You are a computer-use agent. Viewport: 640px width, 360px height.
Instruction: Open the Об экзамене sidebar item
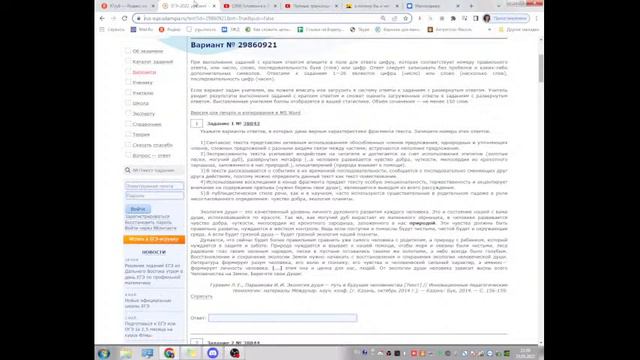click(x=147, y=51)
